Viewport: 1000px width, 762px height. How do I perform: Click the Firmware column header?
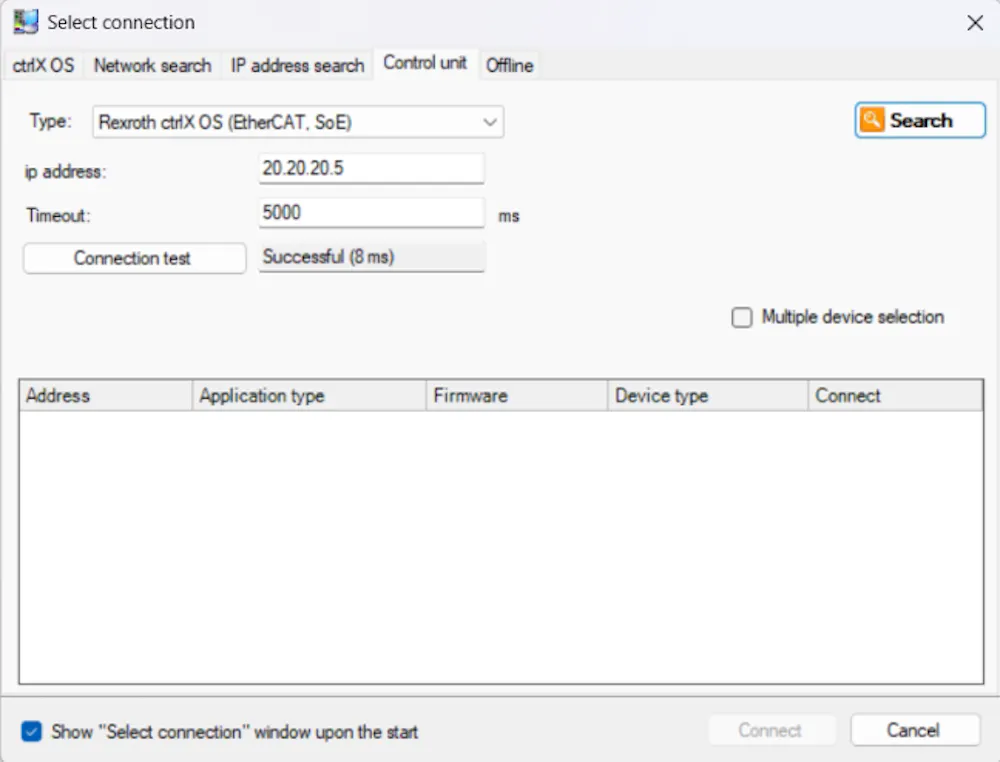(517, 396)
